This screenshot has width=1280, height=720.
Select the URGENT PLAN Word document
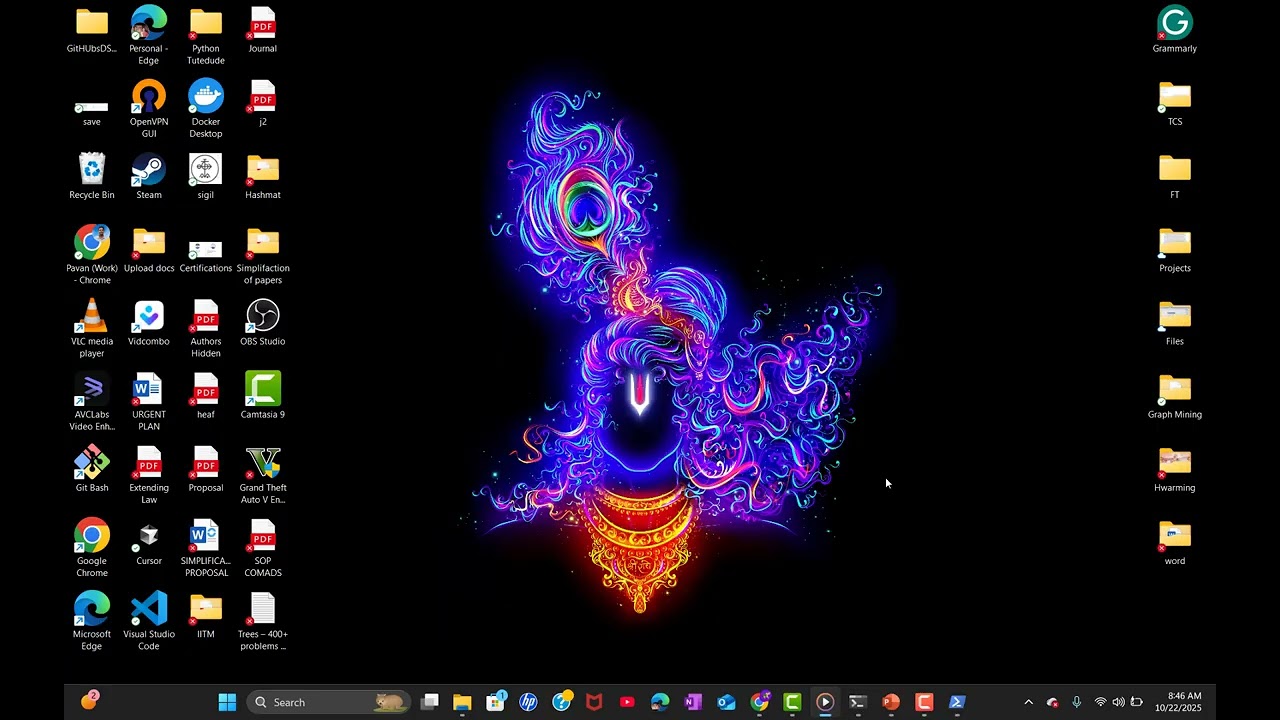click(x=149, y=388)
